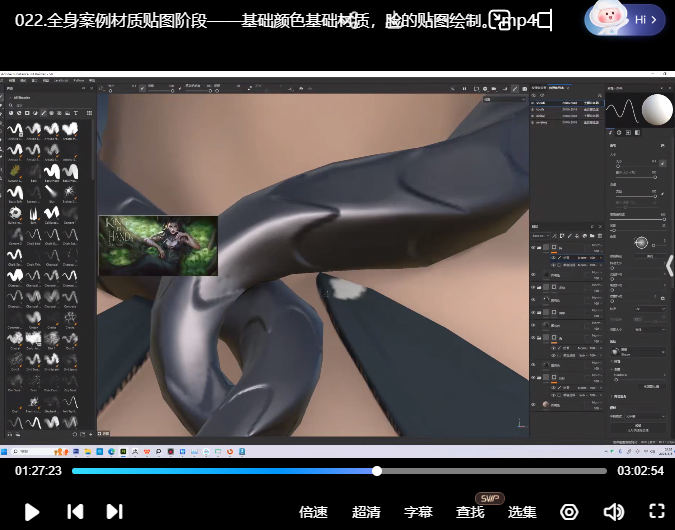Screen dimensions: 675x530
Task: Mute the video volume speaker icon
Action: pos(613,512)
